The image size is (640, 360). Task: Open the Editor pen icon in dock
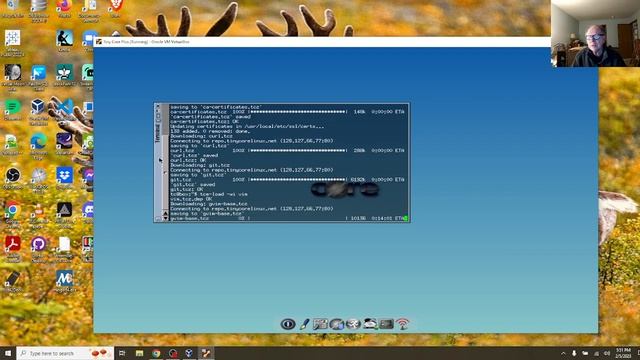(x=304, y=324)
